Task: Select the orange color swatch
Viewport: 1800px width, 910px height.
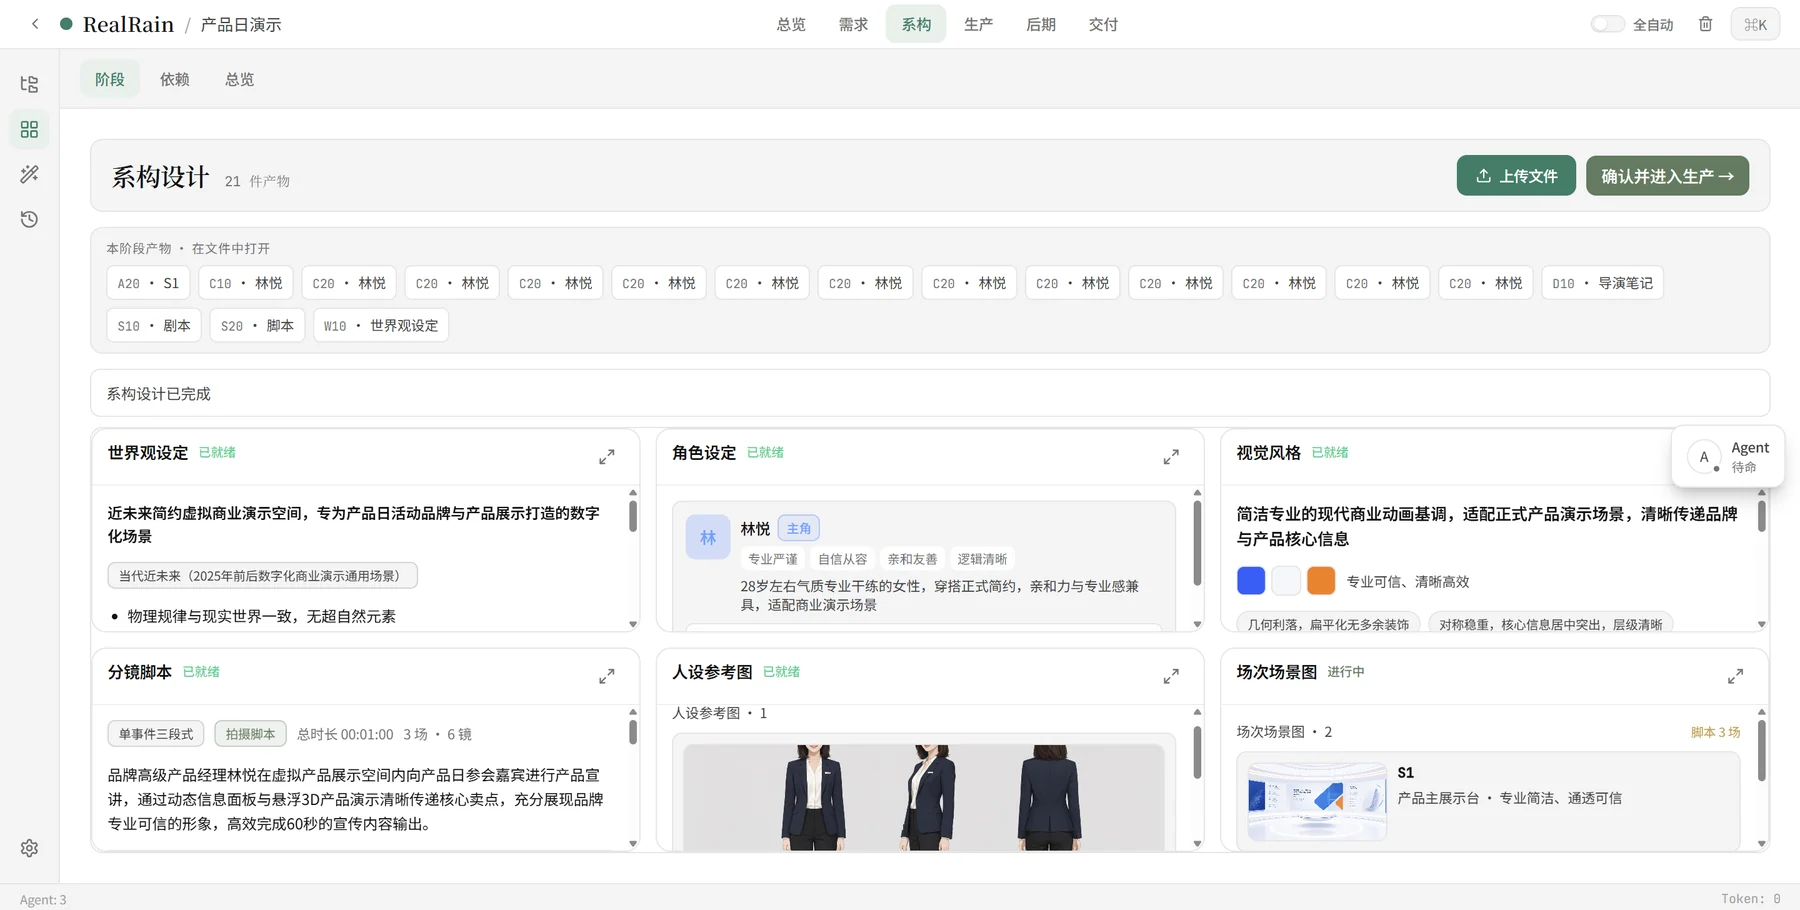Action: coord(1321,581)
